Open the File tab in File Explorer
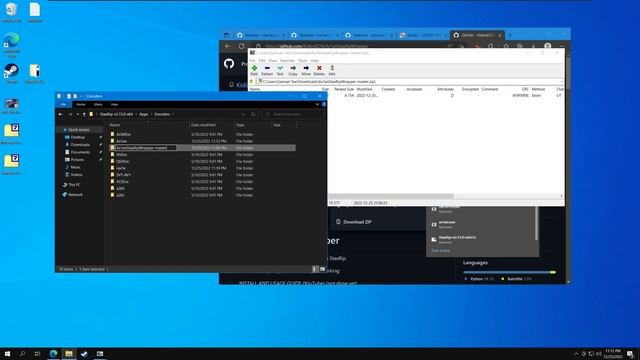The width and height of the screenshot is (640, 360). click(63, 104)
